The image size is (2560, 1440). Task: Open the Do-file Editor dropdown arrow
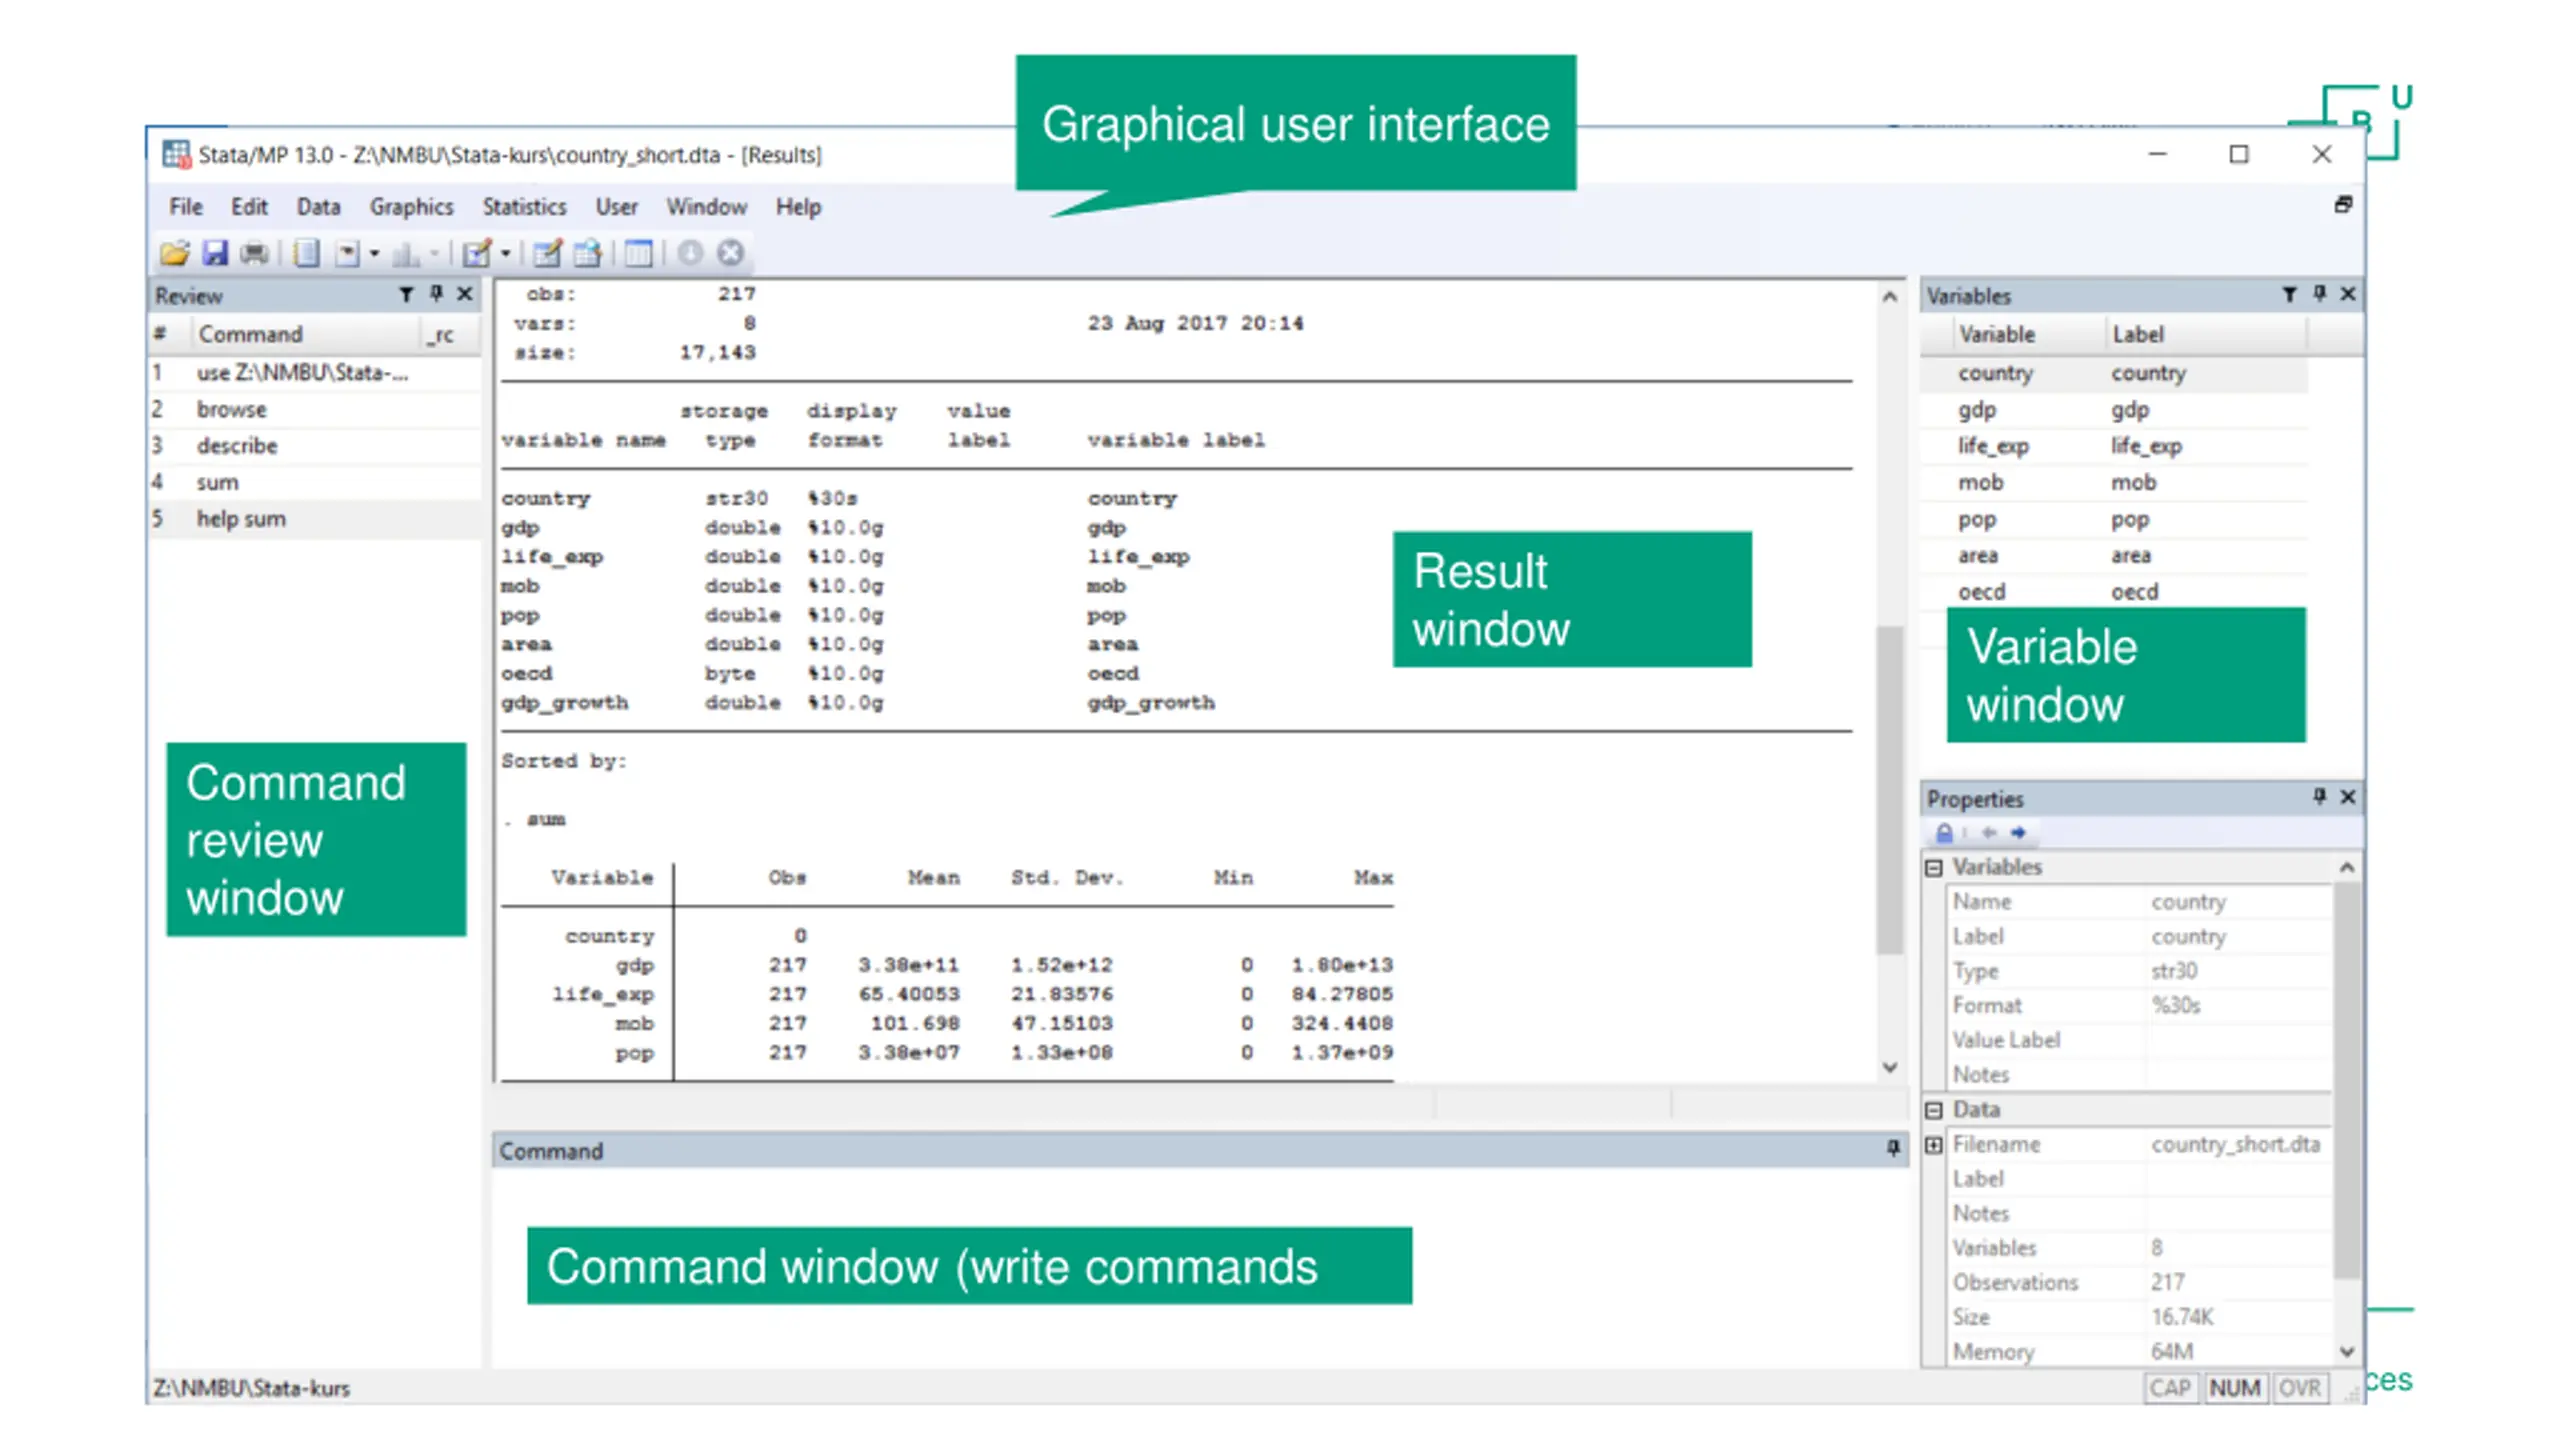pos(506,253)
